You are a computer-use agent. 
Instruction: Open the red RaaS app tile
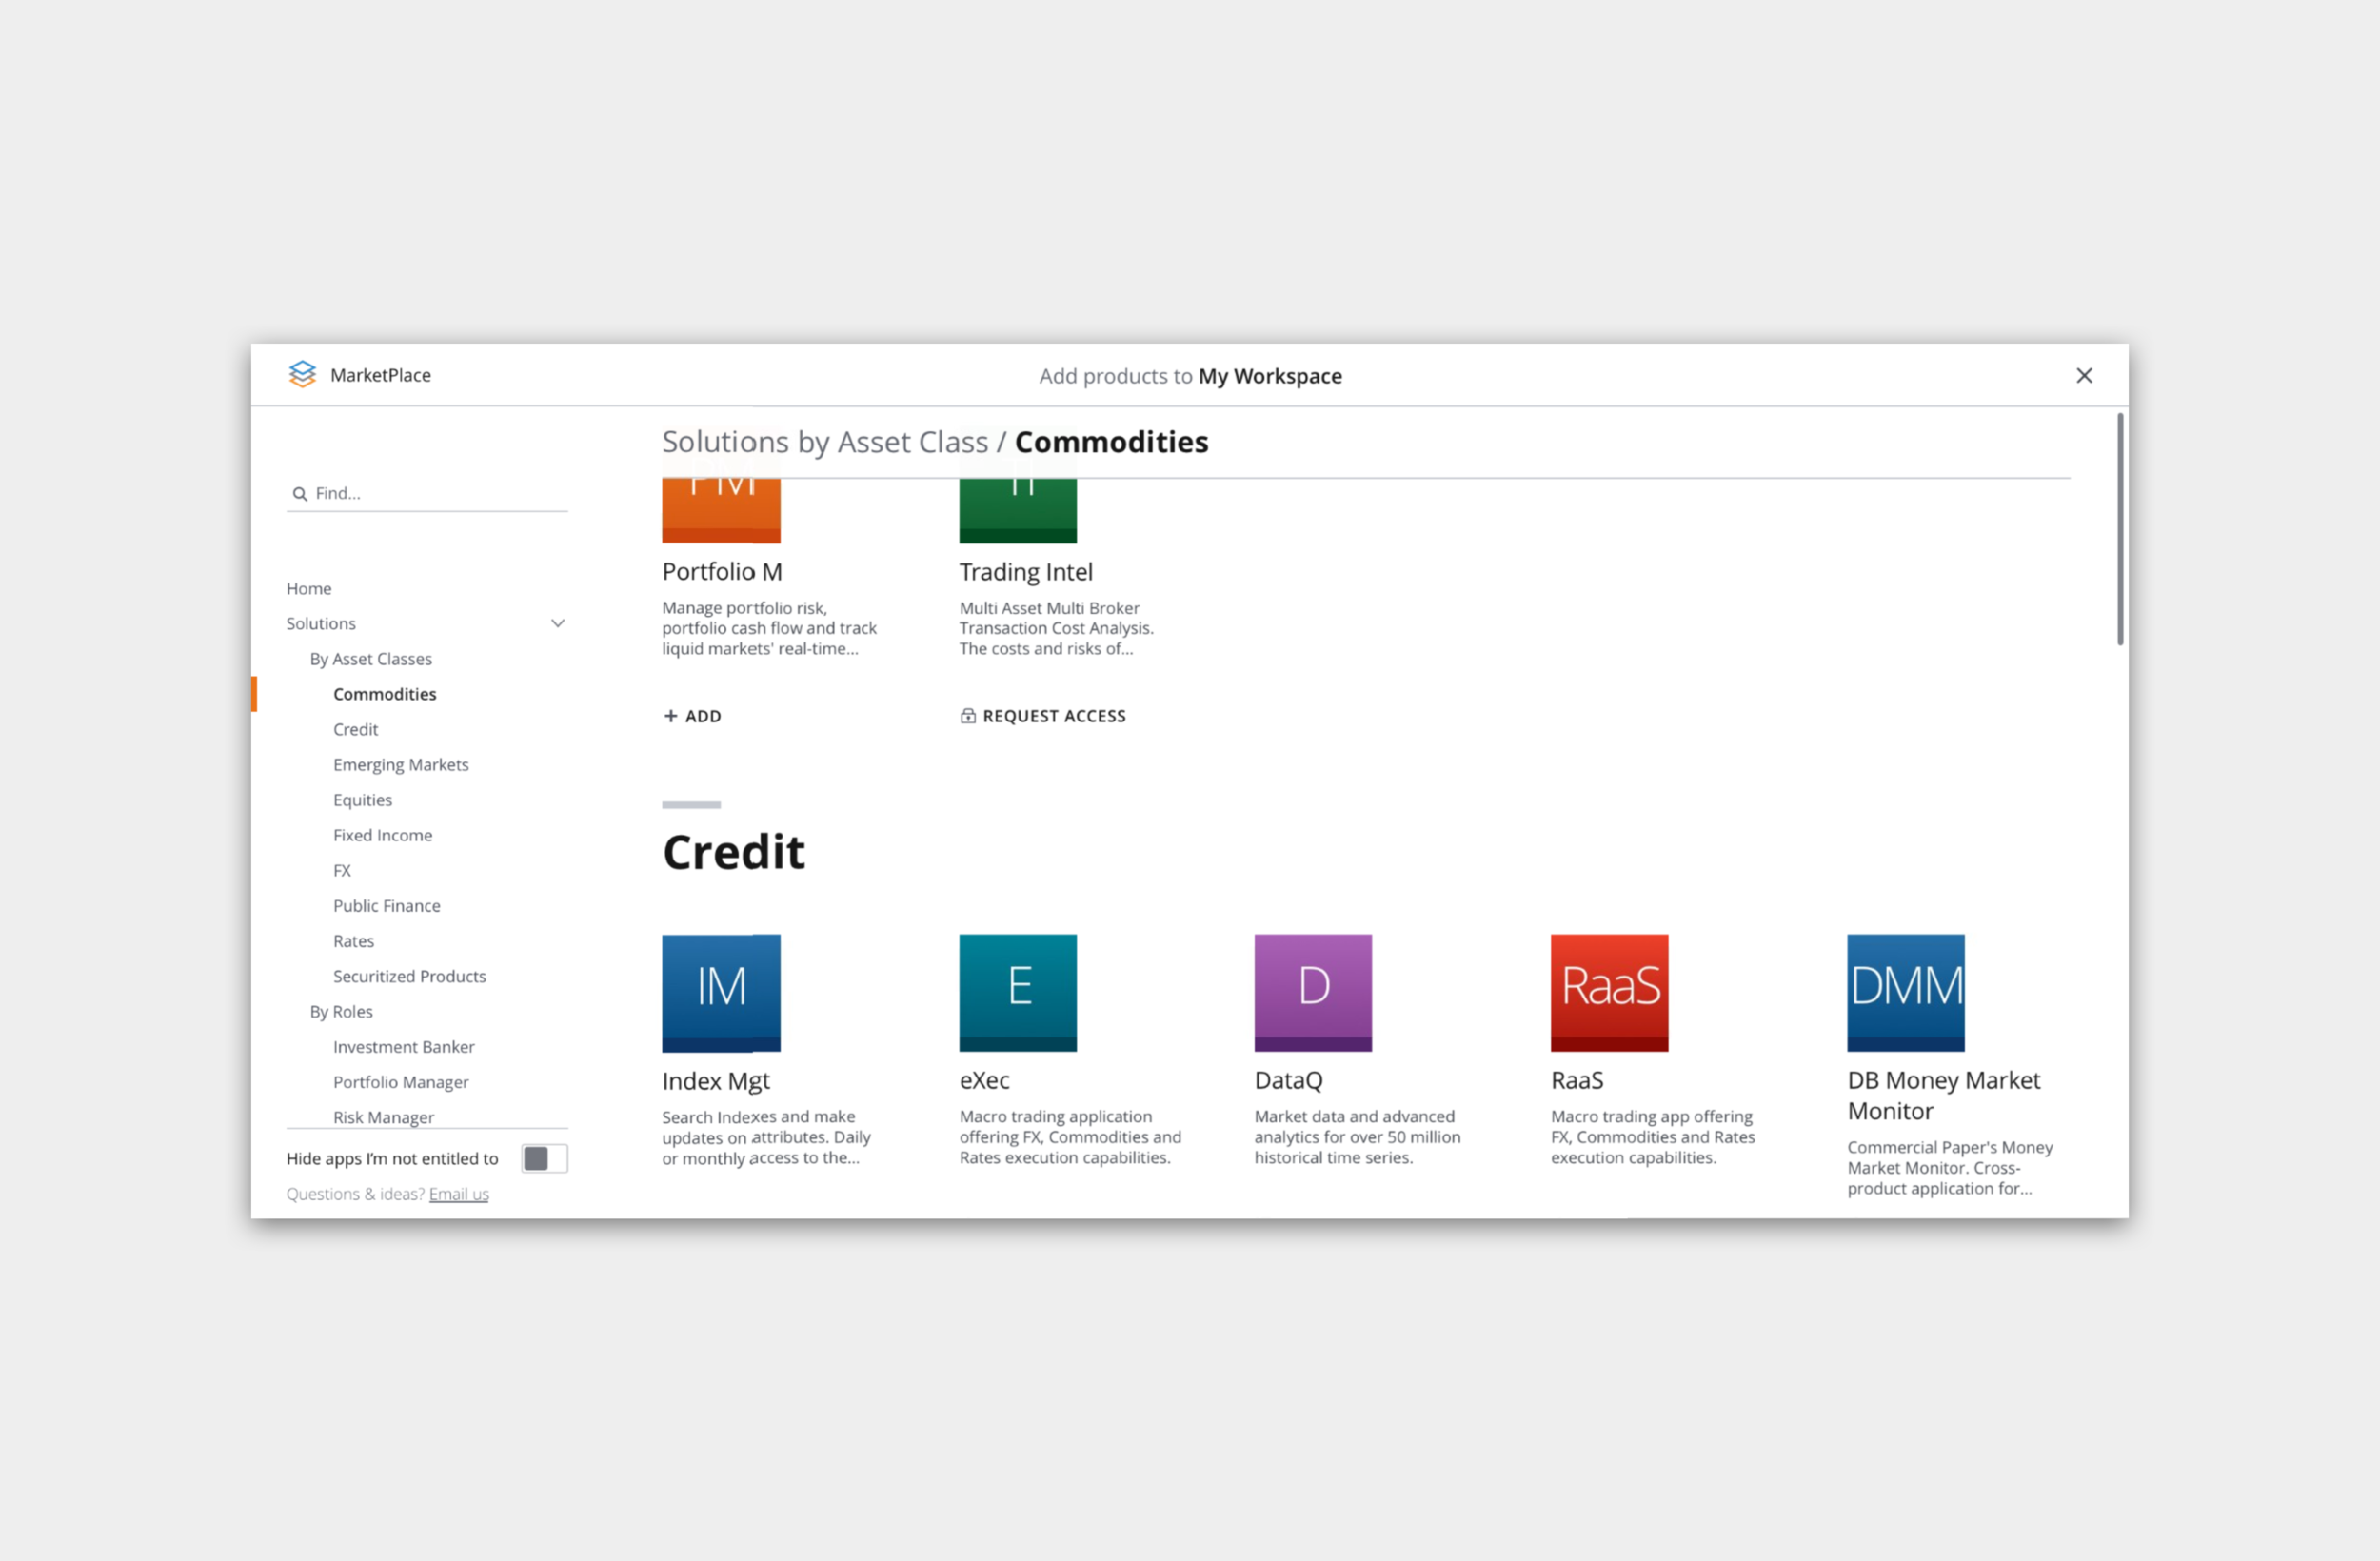1608,992
